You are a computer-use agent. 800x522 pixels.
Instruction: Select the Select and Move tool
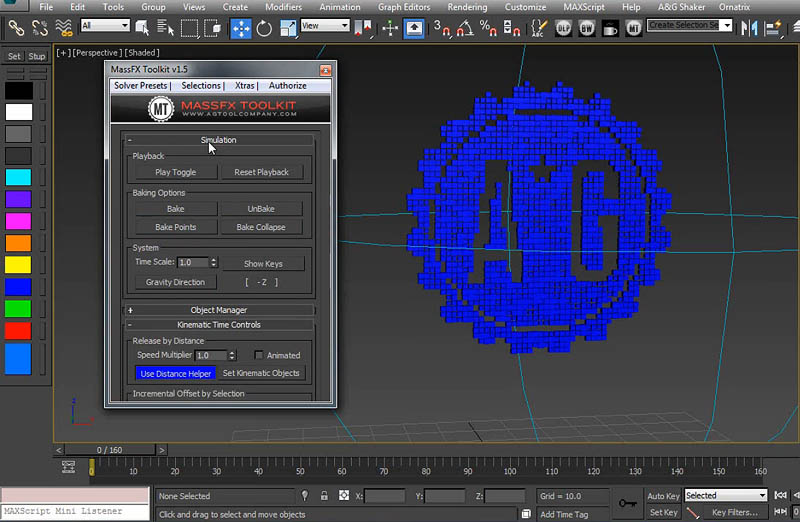click(241, 27)
